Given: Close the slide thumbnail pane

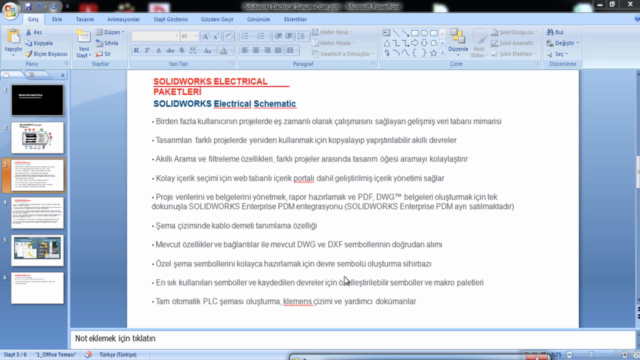Looking at the screenshot, I should click(x=62, y=75).
